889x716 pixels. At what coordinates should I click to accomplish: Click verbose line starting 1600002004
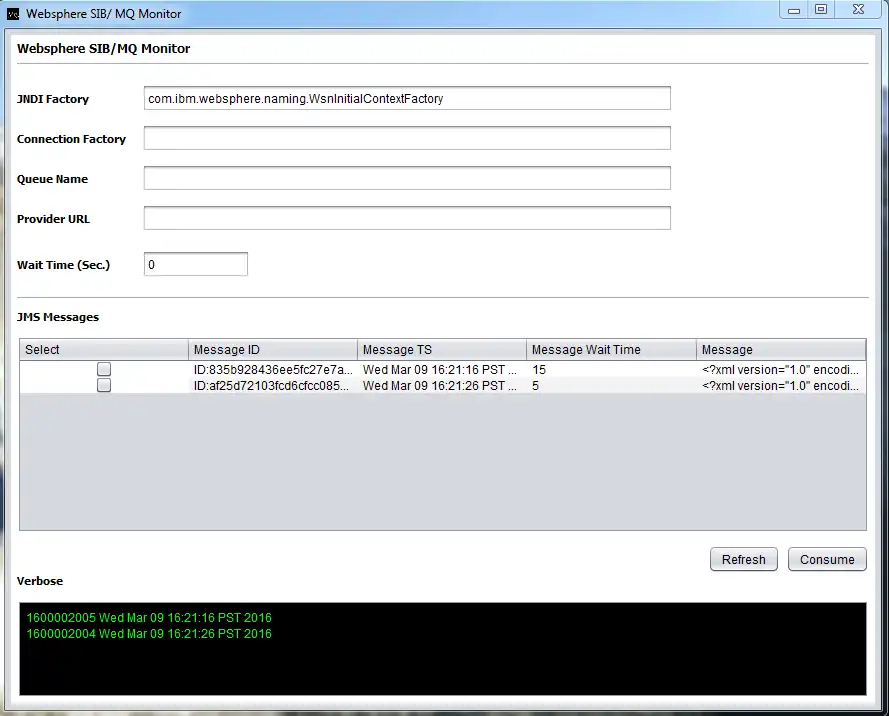pyautogui.click(x=149, y=633)
